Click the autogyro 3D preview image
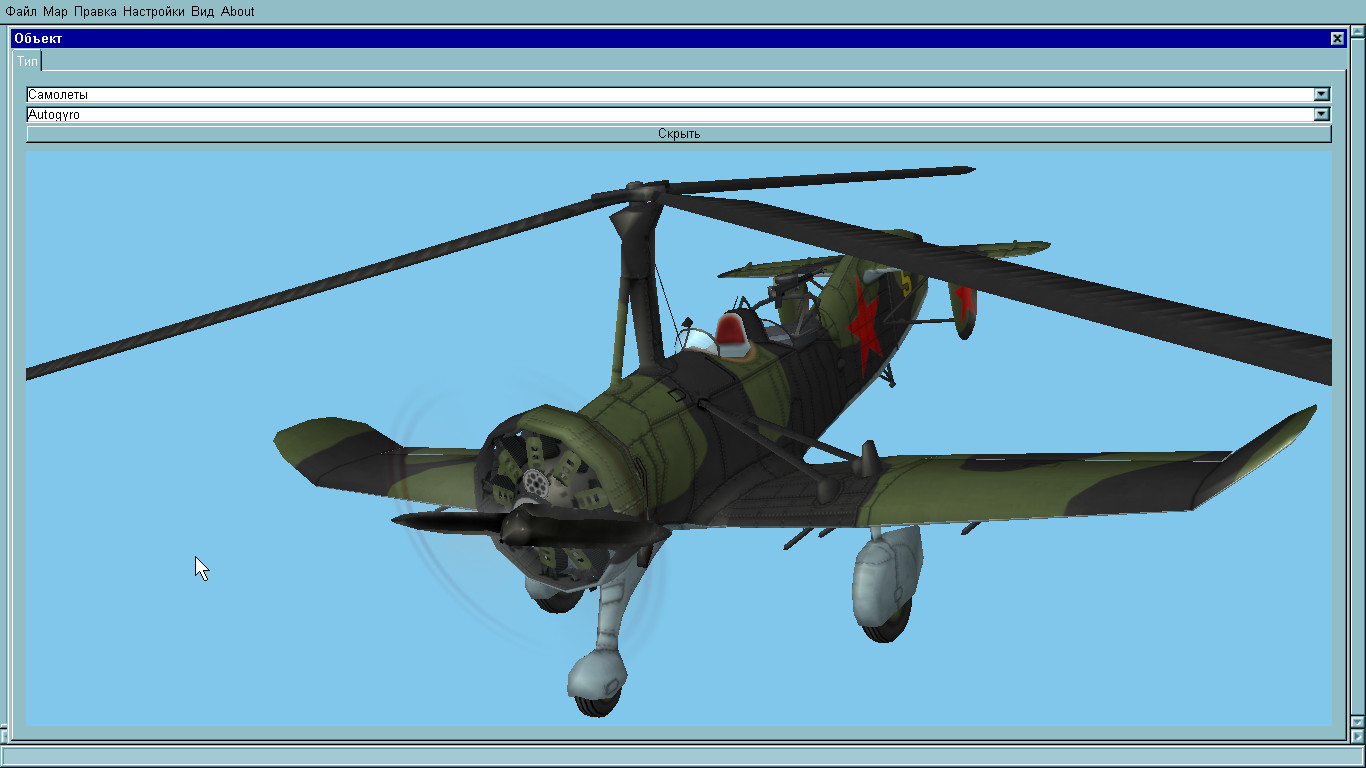 679,438
